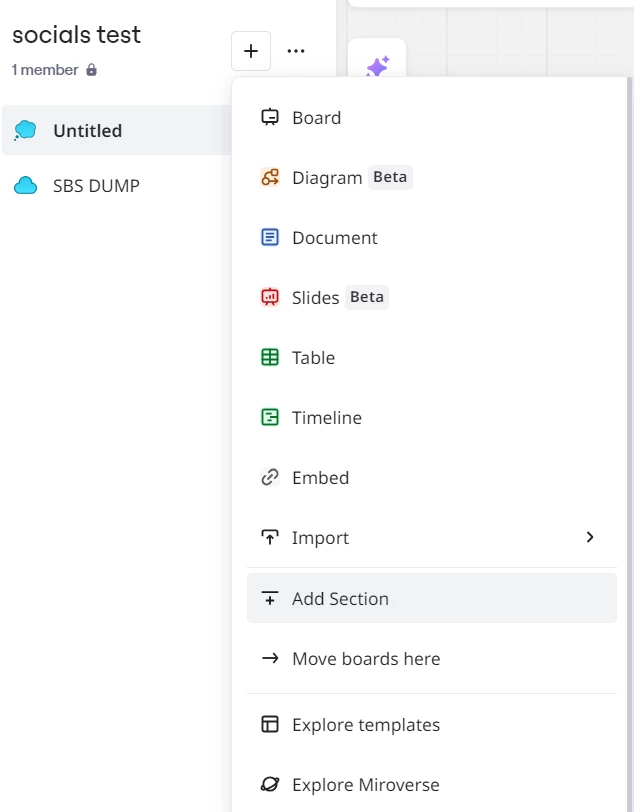Create a new Timeline
This screenshot has height=812, width=634.
(431, 417)
